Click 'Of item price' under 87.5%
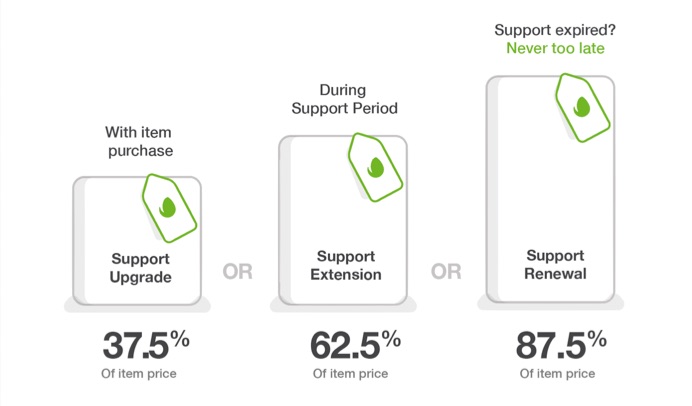 click(557, 374)
